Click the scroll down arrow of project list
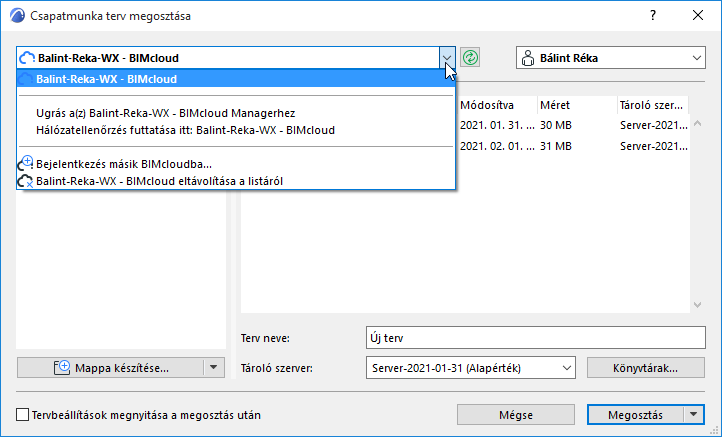The image size is (722, 437). point(698,305)
